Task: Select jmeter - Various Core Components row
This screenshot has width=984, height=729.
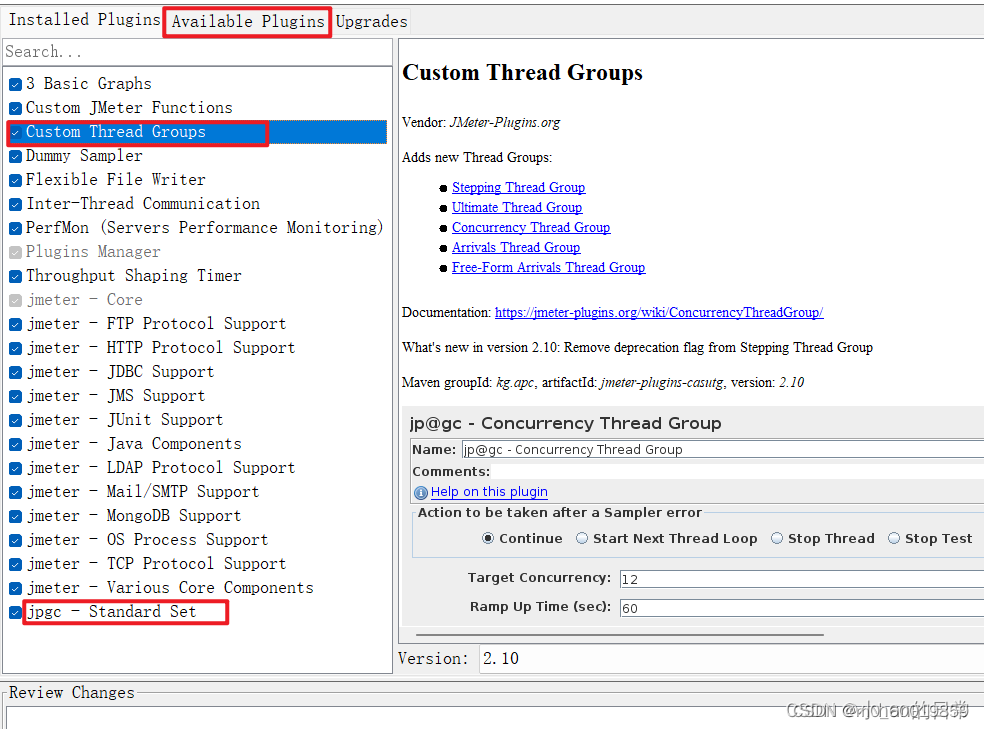Action: [197, 588]
